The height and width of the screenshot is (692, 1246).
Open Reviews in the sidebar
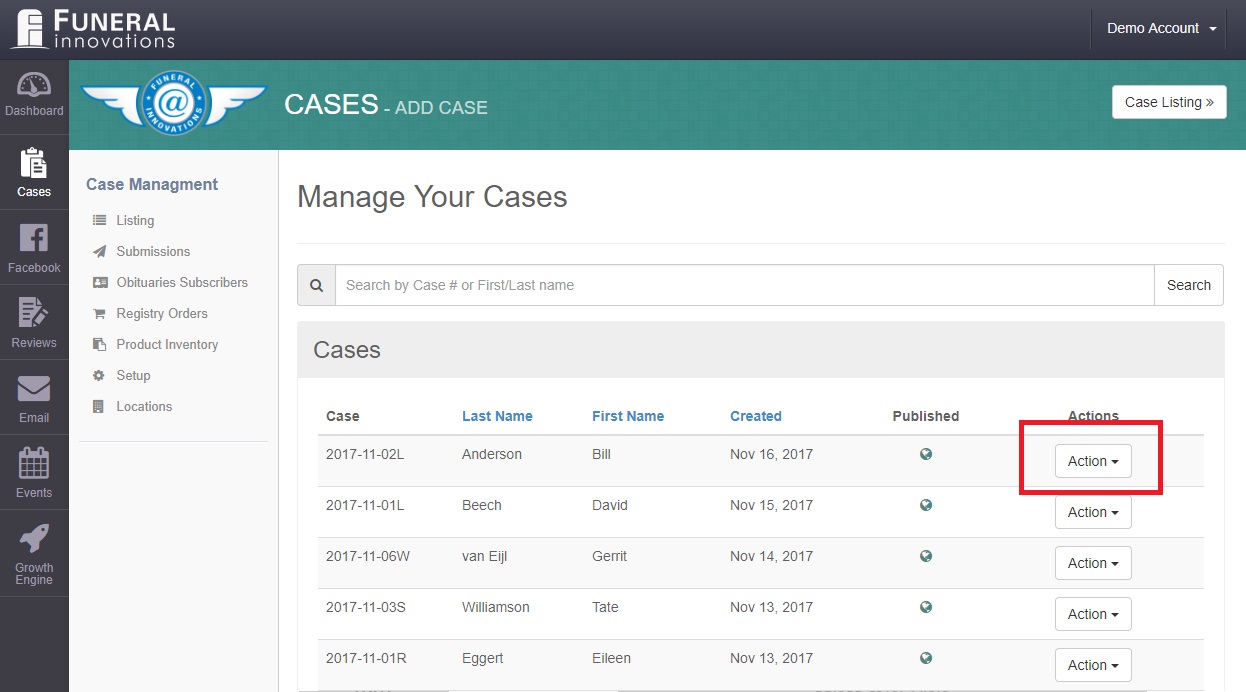[34, 315]
